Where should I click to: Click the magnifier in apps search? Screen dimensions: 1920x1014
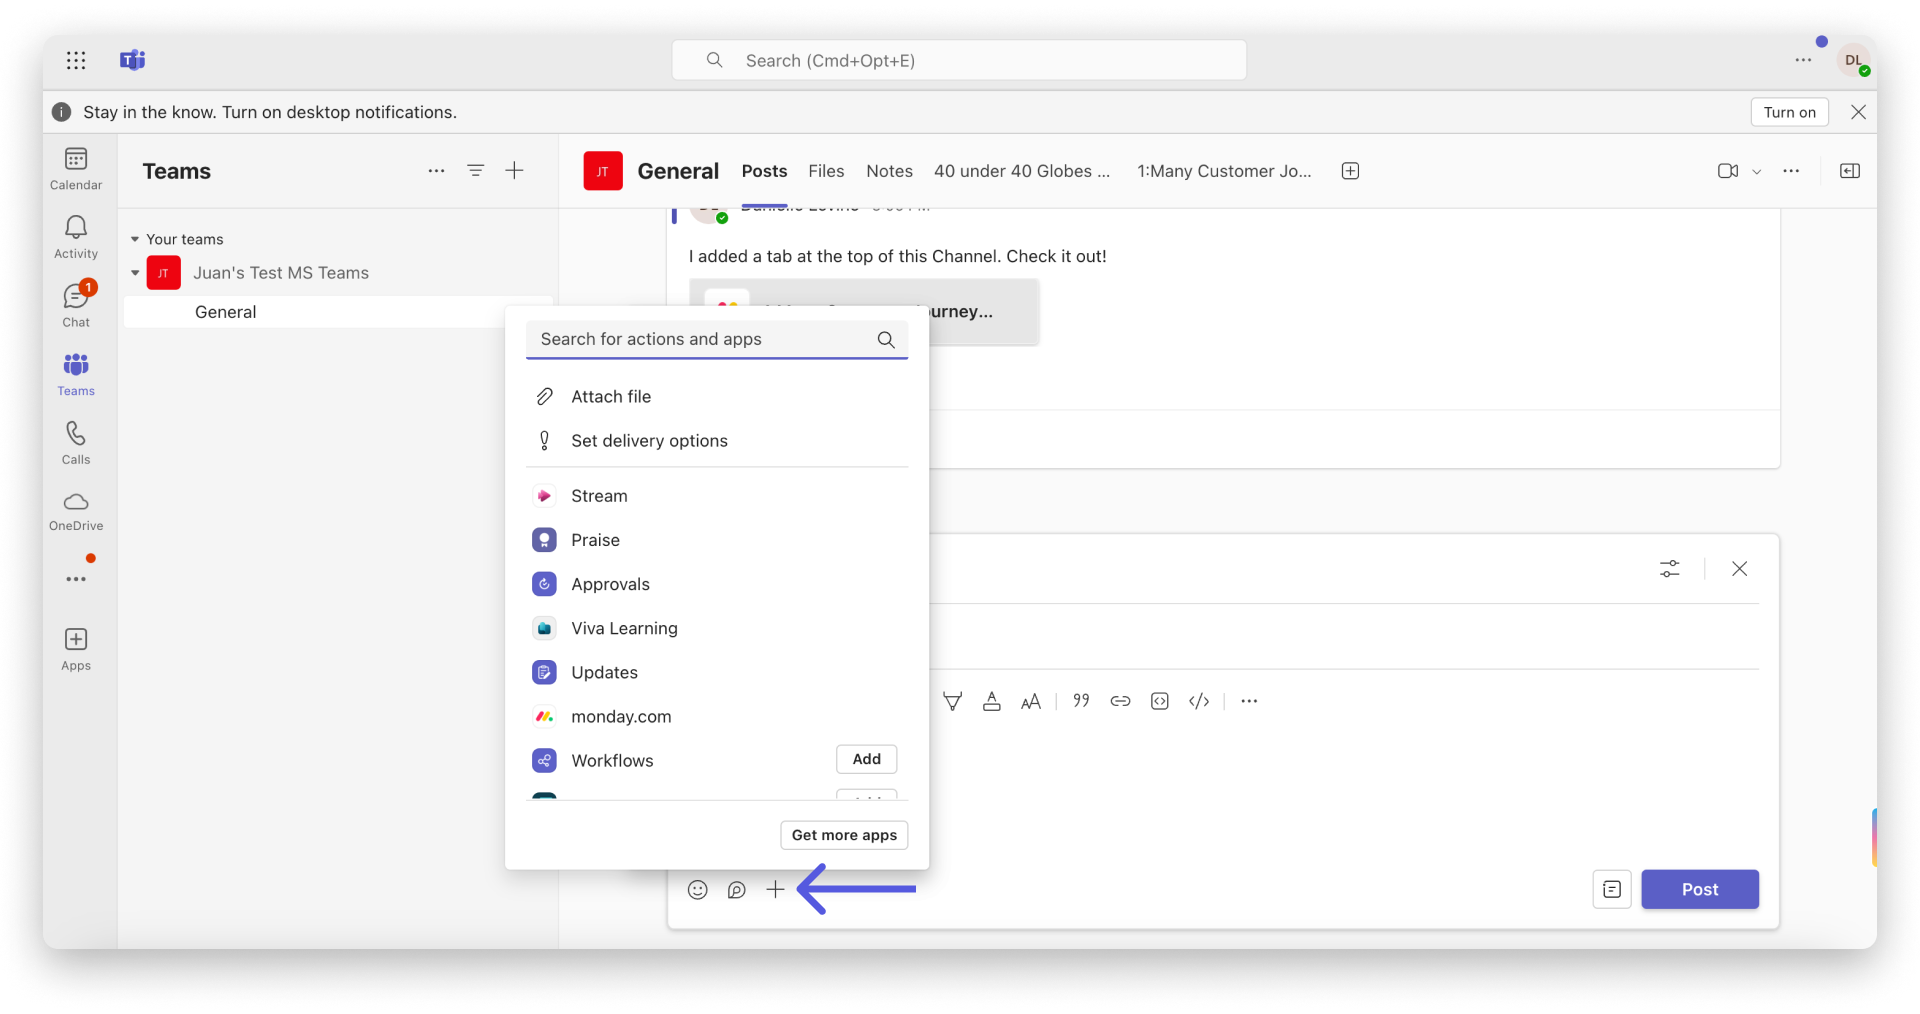click(x=886, y=340)
